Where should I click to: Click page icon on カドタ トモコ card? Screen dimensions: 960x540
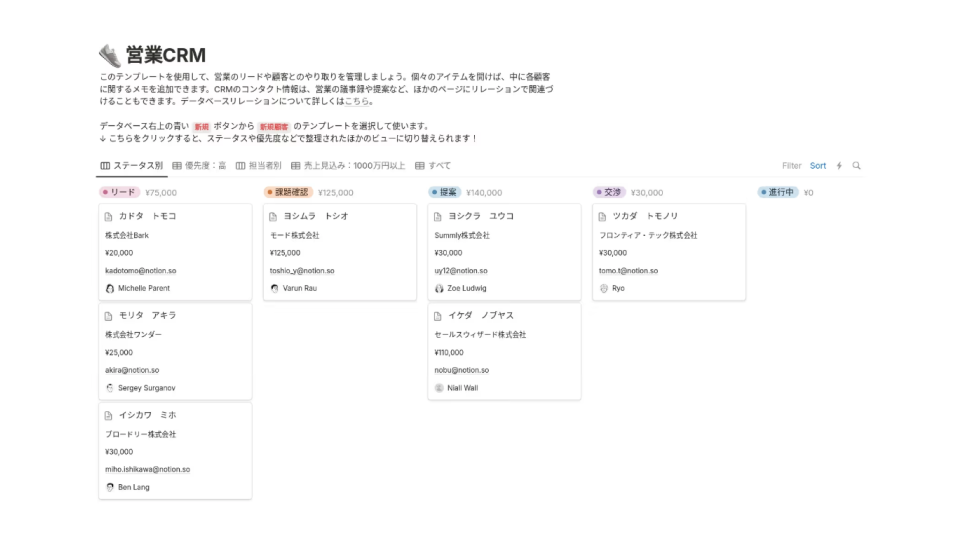point(108,217)
